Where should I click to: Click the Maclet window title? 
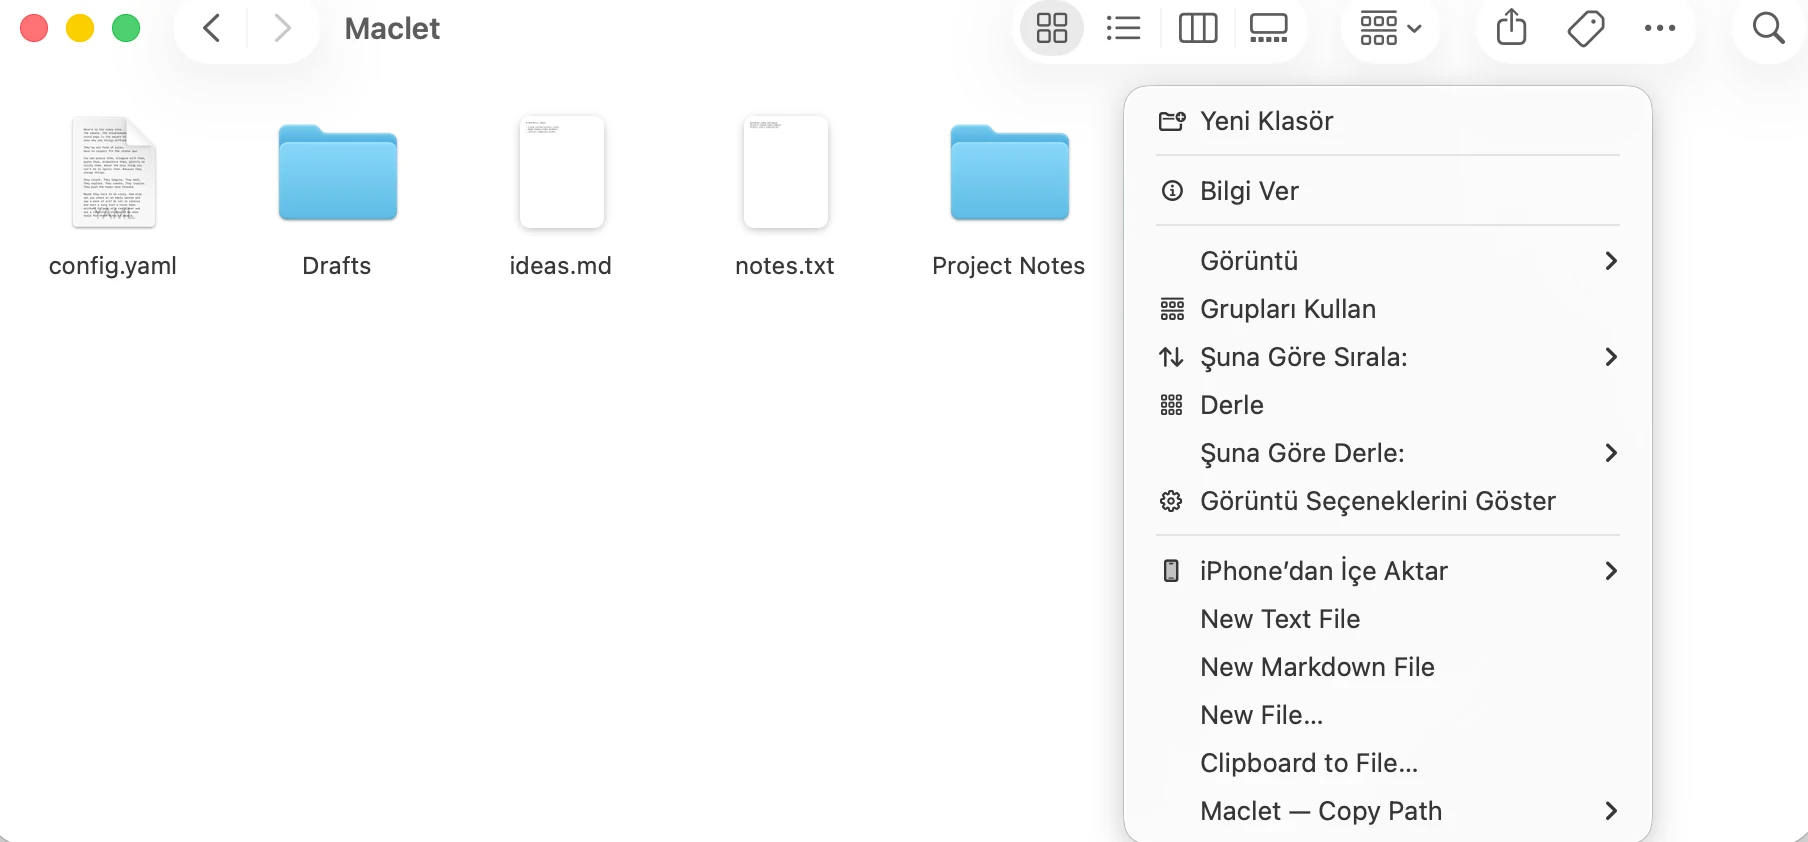tap(392, 29)
